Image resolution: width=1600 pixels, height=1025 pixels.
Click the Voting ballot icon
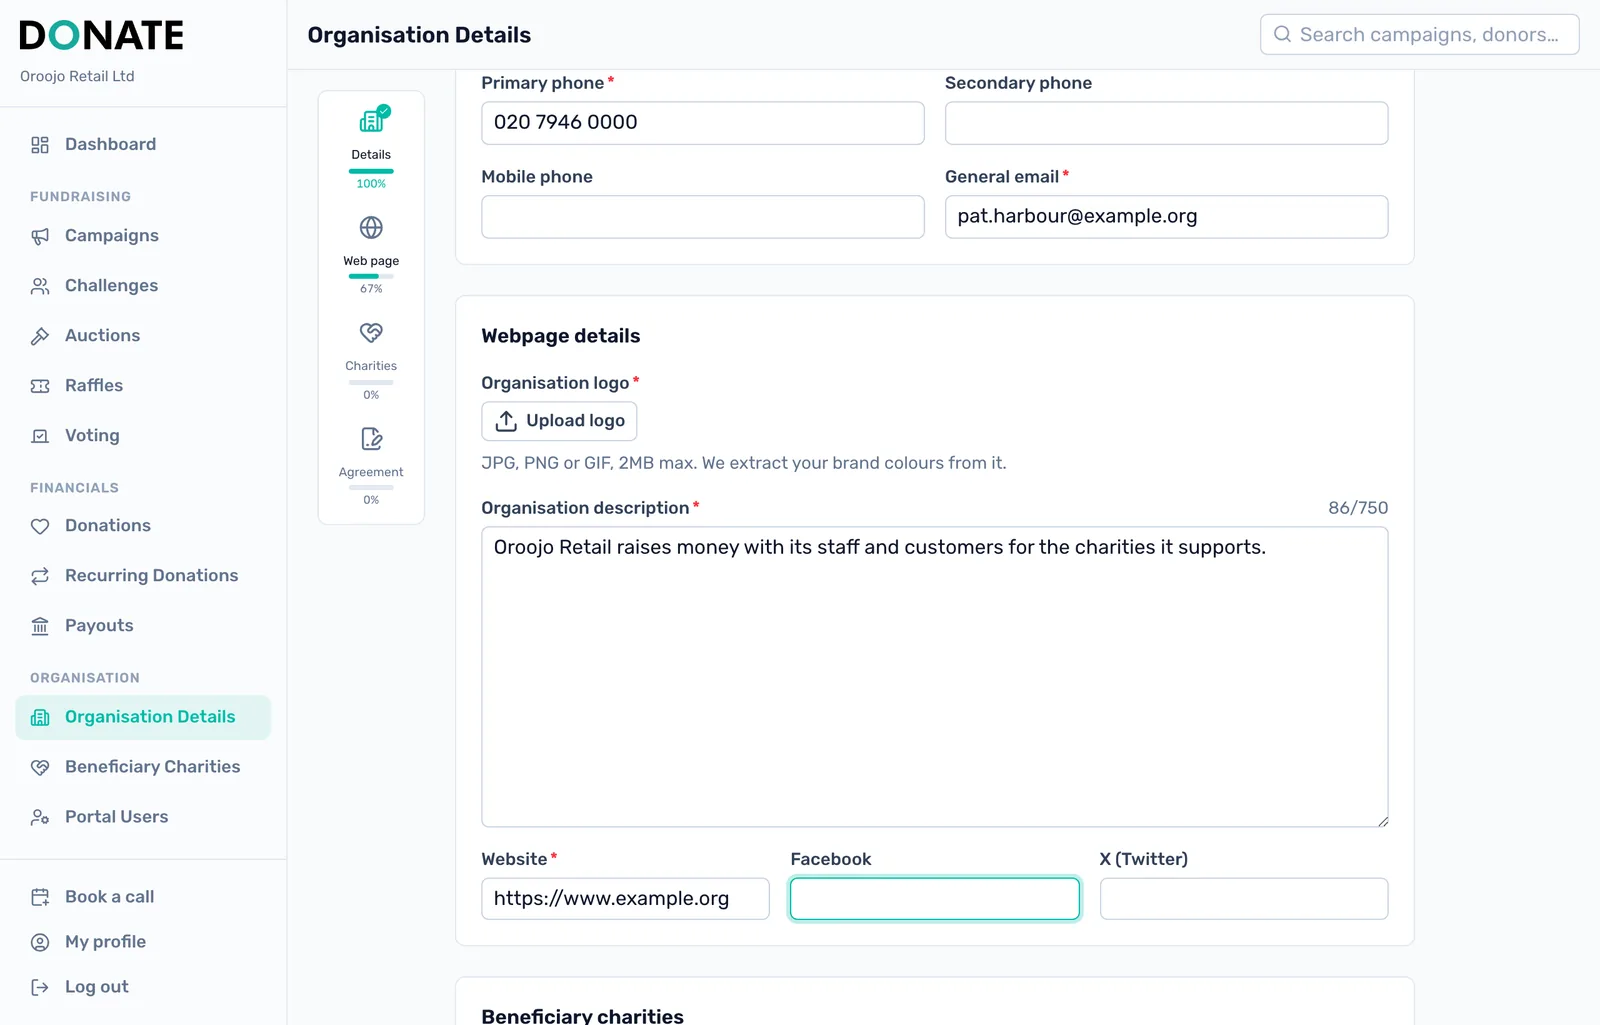(40, 436)
